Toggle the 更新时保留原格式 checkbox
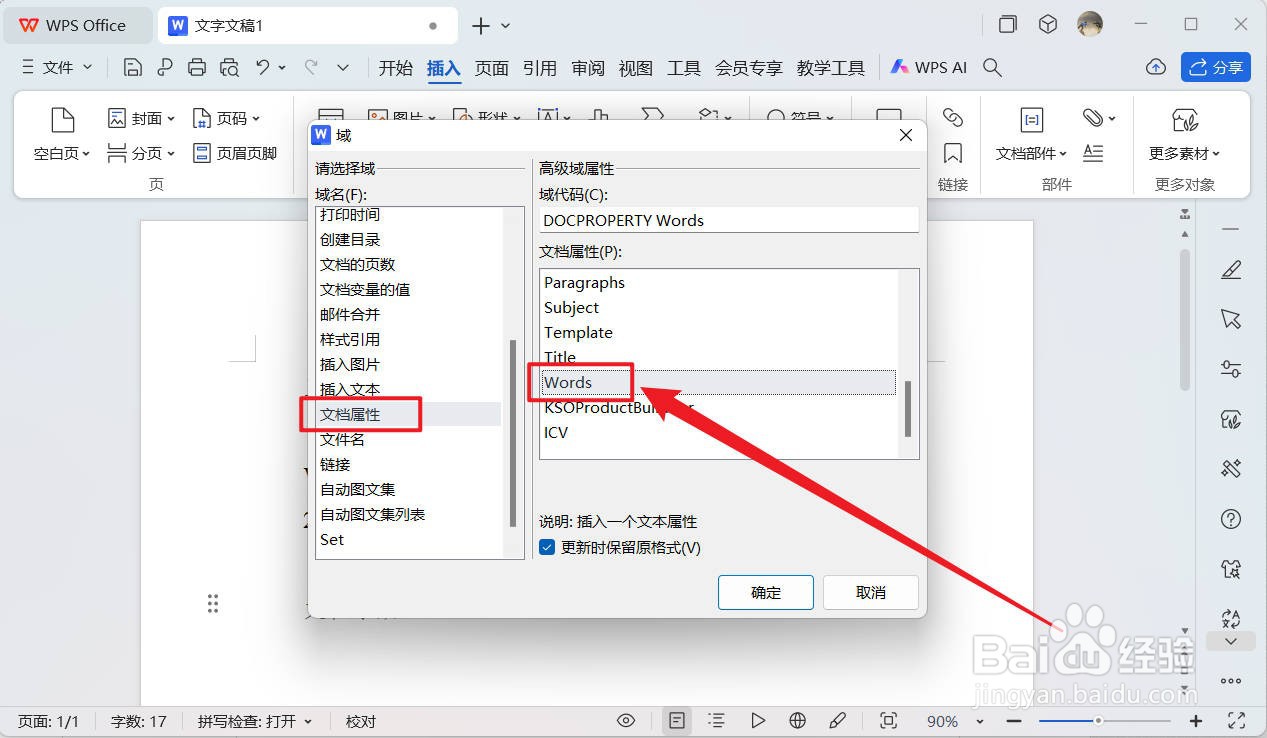1267x738 pixels. pos(546,548)
